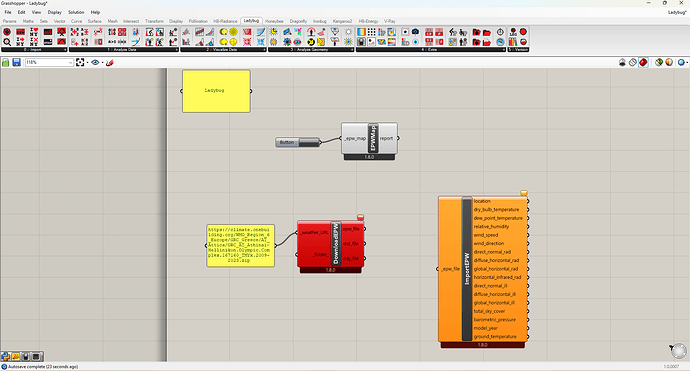
Task: Click the relative_humidity output
Action: coord(491,227)
